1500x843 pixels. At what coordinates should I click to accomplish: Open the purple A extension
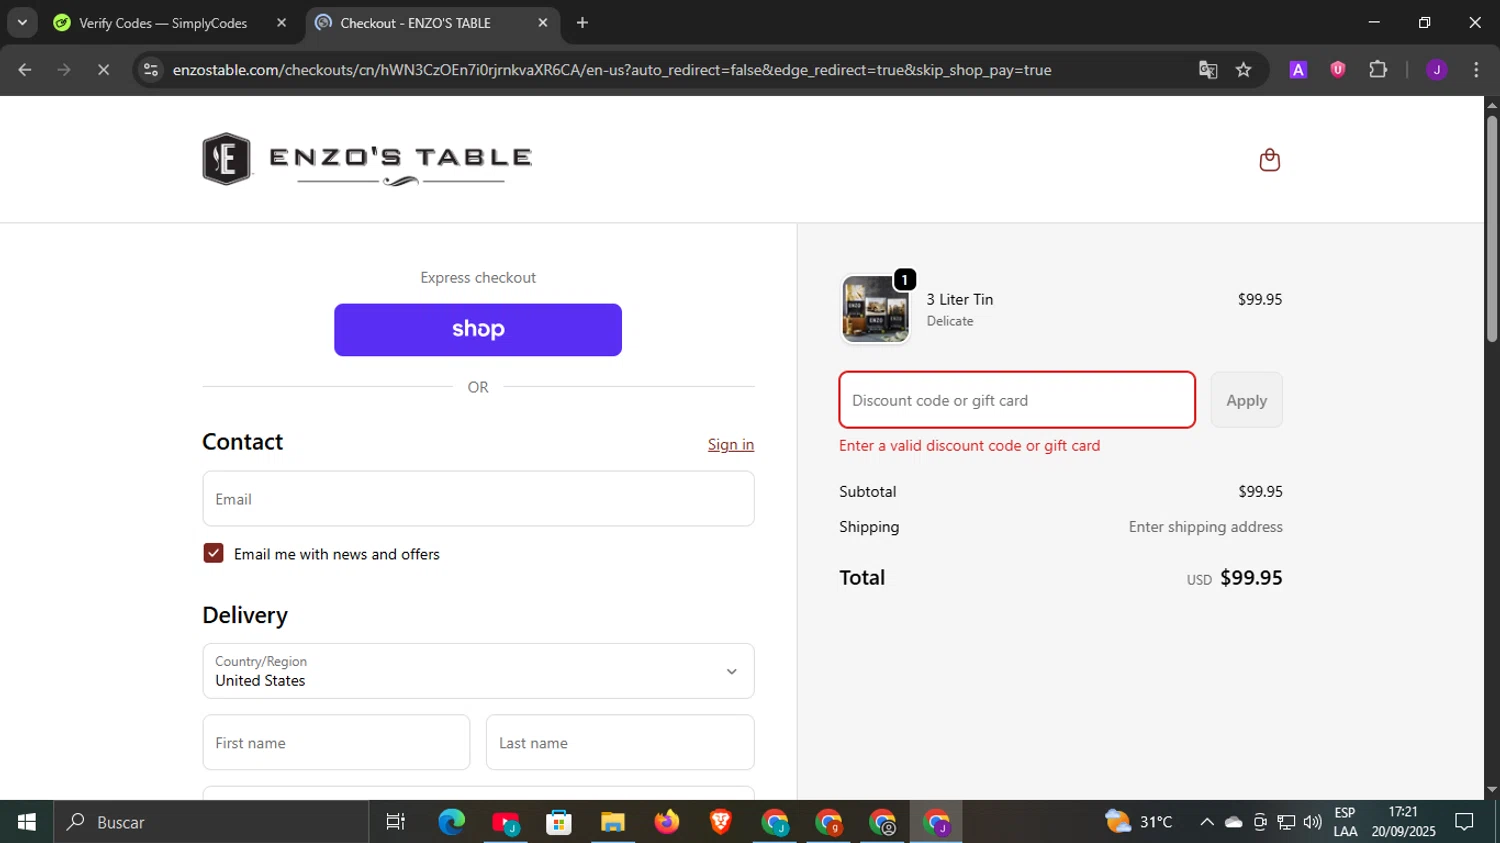coord(1298,70)
